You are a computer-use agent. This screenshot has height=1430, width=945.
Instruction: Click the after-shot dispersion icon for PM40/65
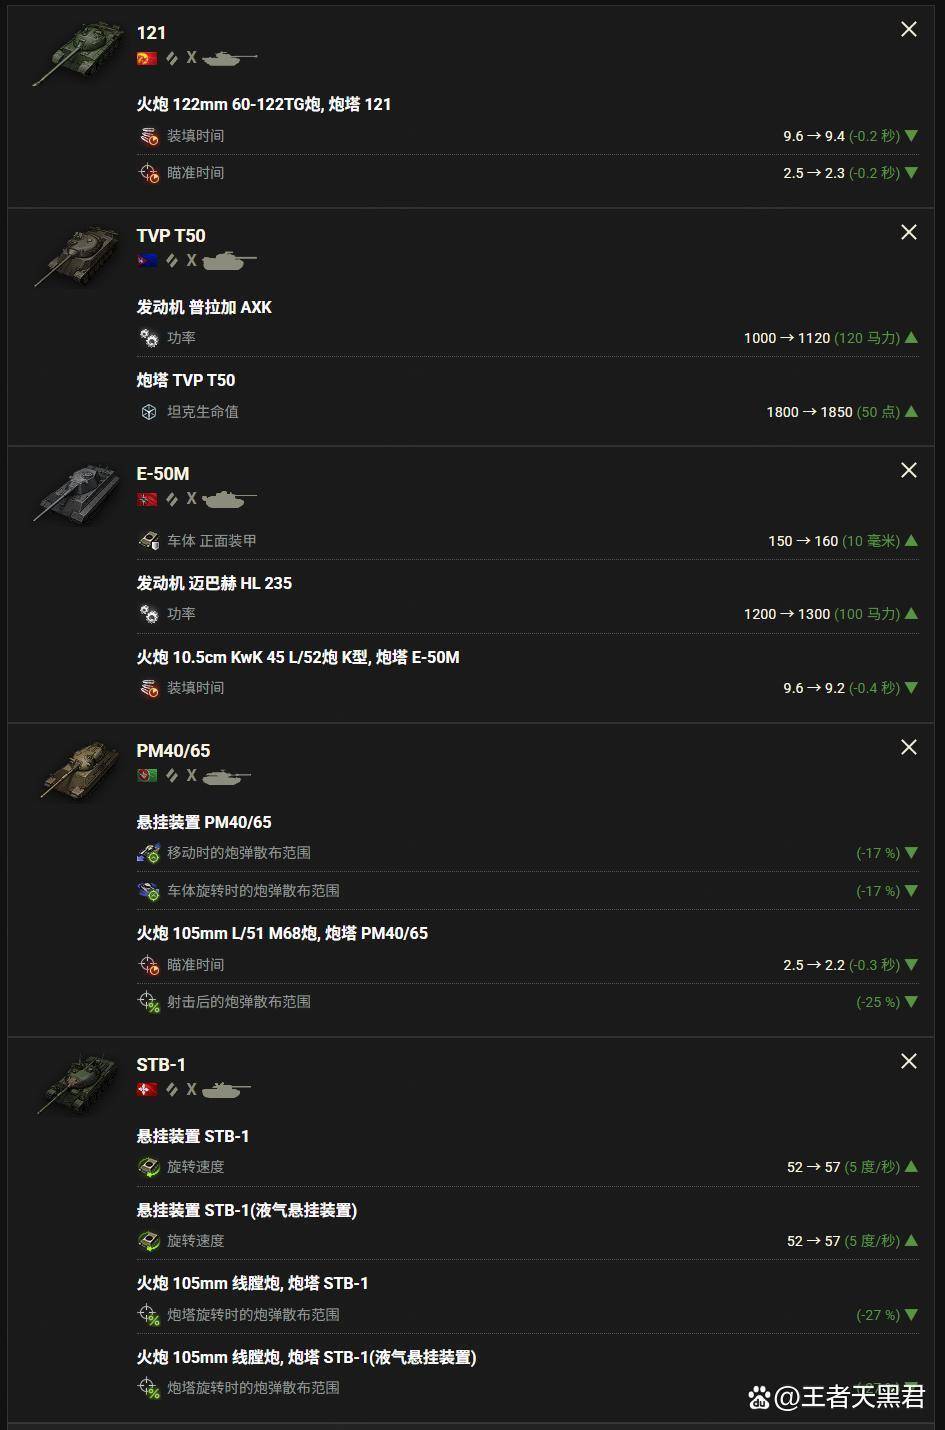pos(149,1002)
